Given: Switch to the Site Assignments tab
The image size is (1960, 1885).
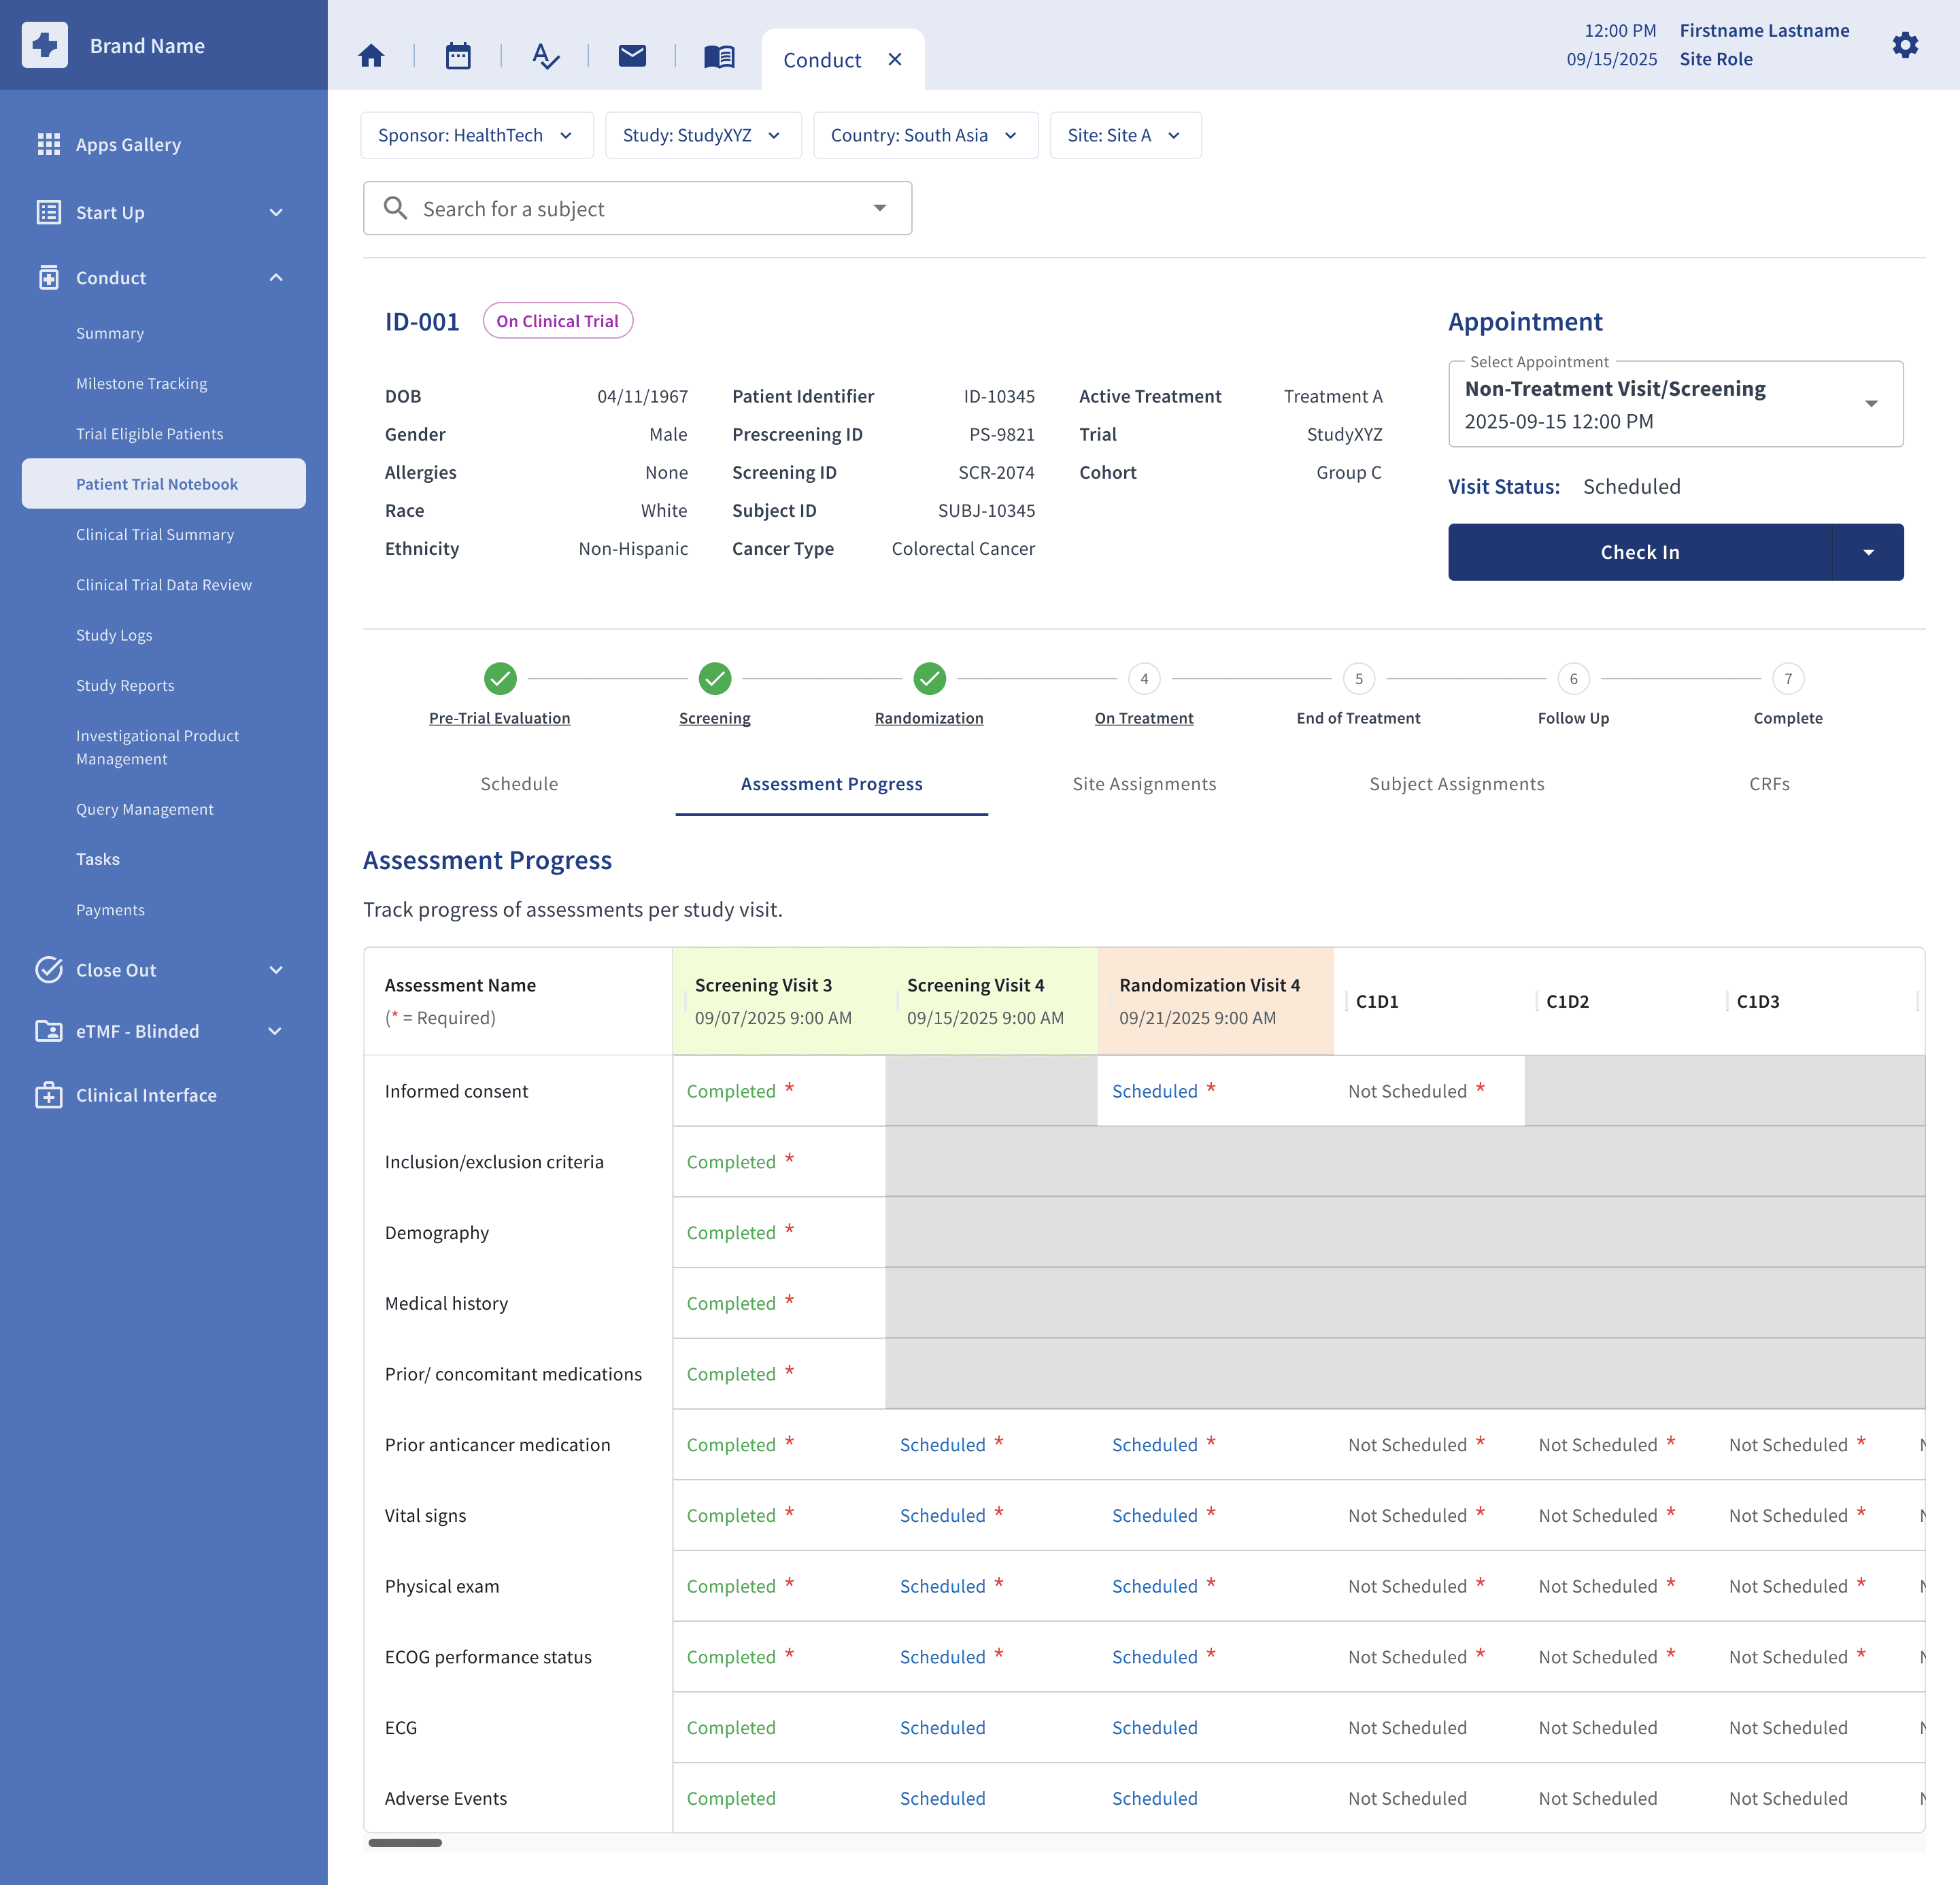Looking at the screenshot, I should click(1144, 784).
